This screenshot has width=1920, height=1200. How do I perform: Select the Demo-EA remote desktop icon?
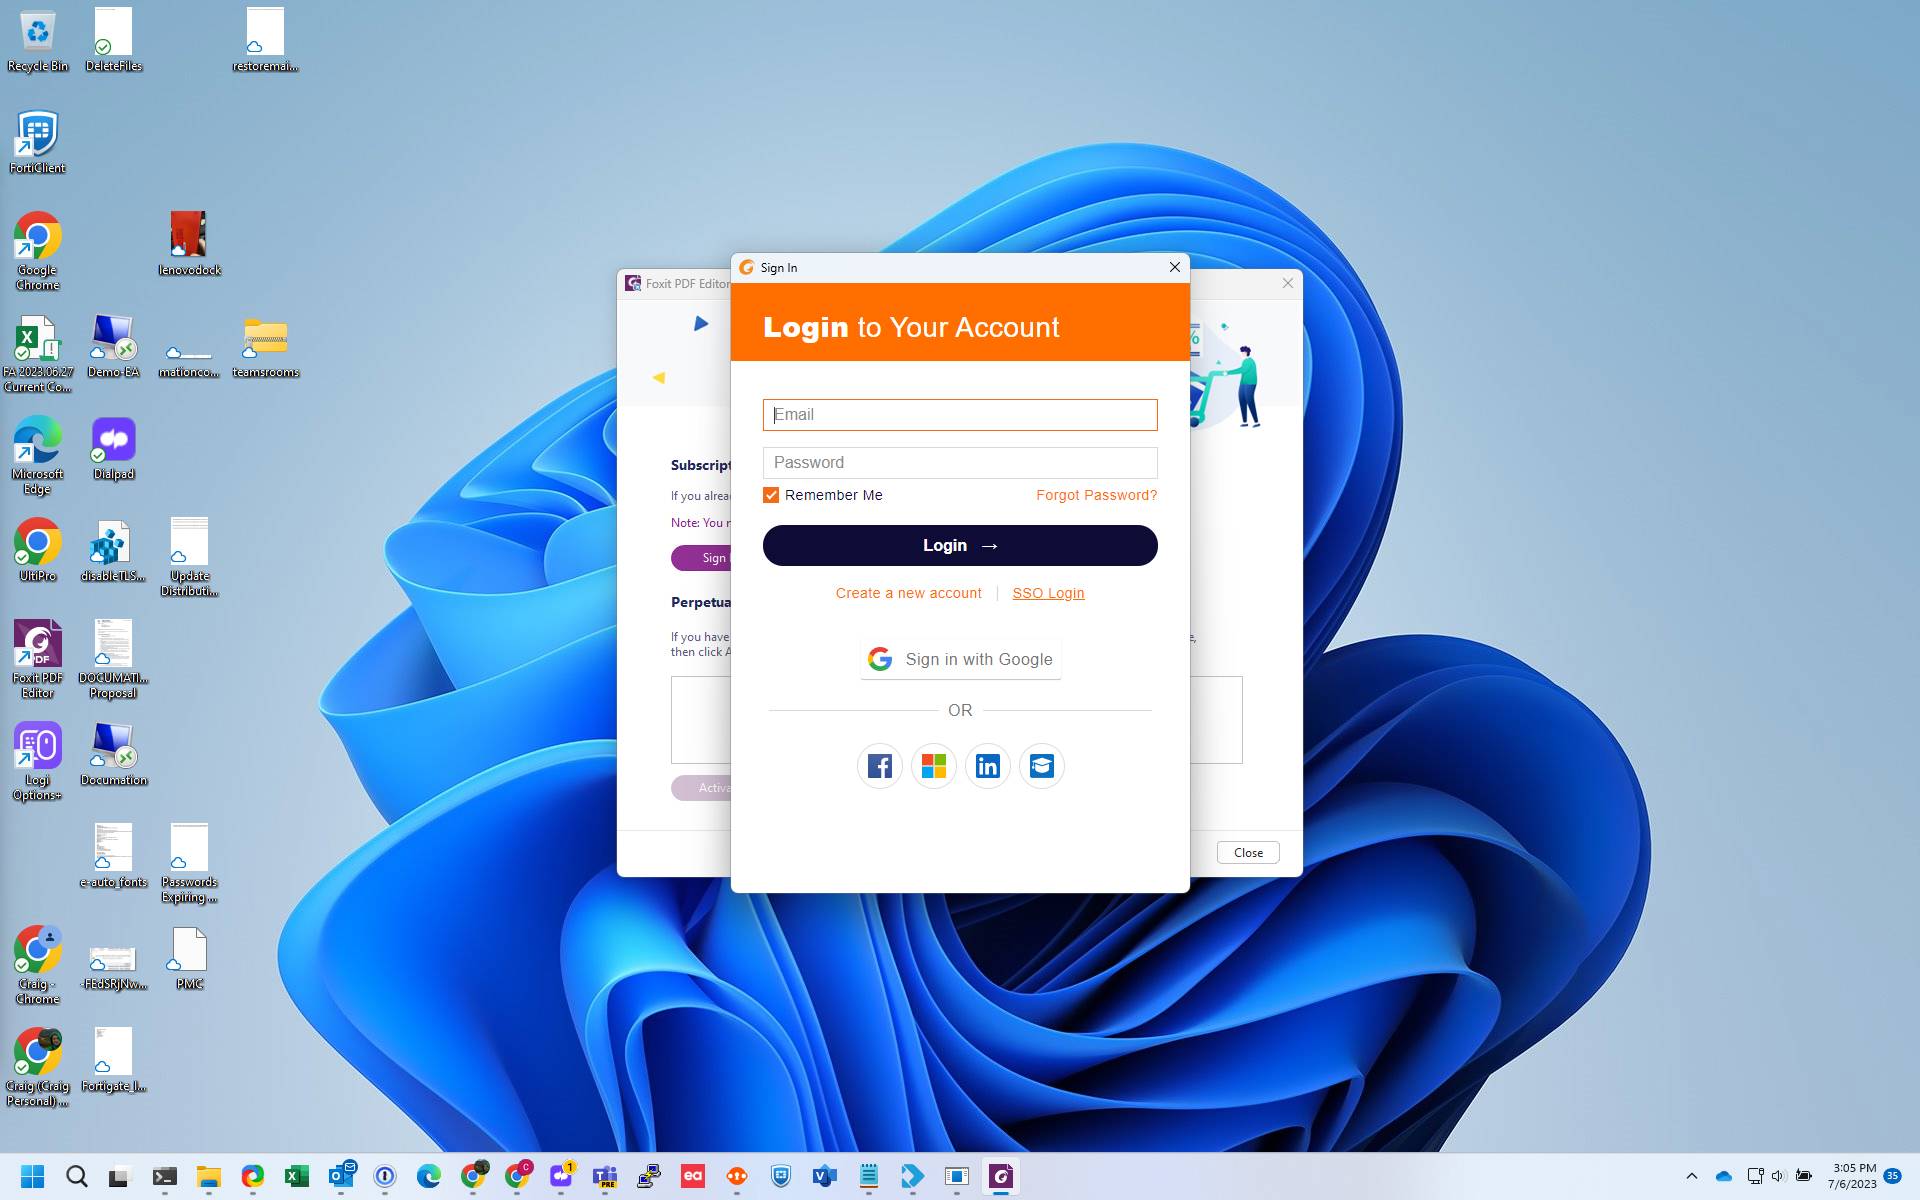(x=113, y=346)
